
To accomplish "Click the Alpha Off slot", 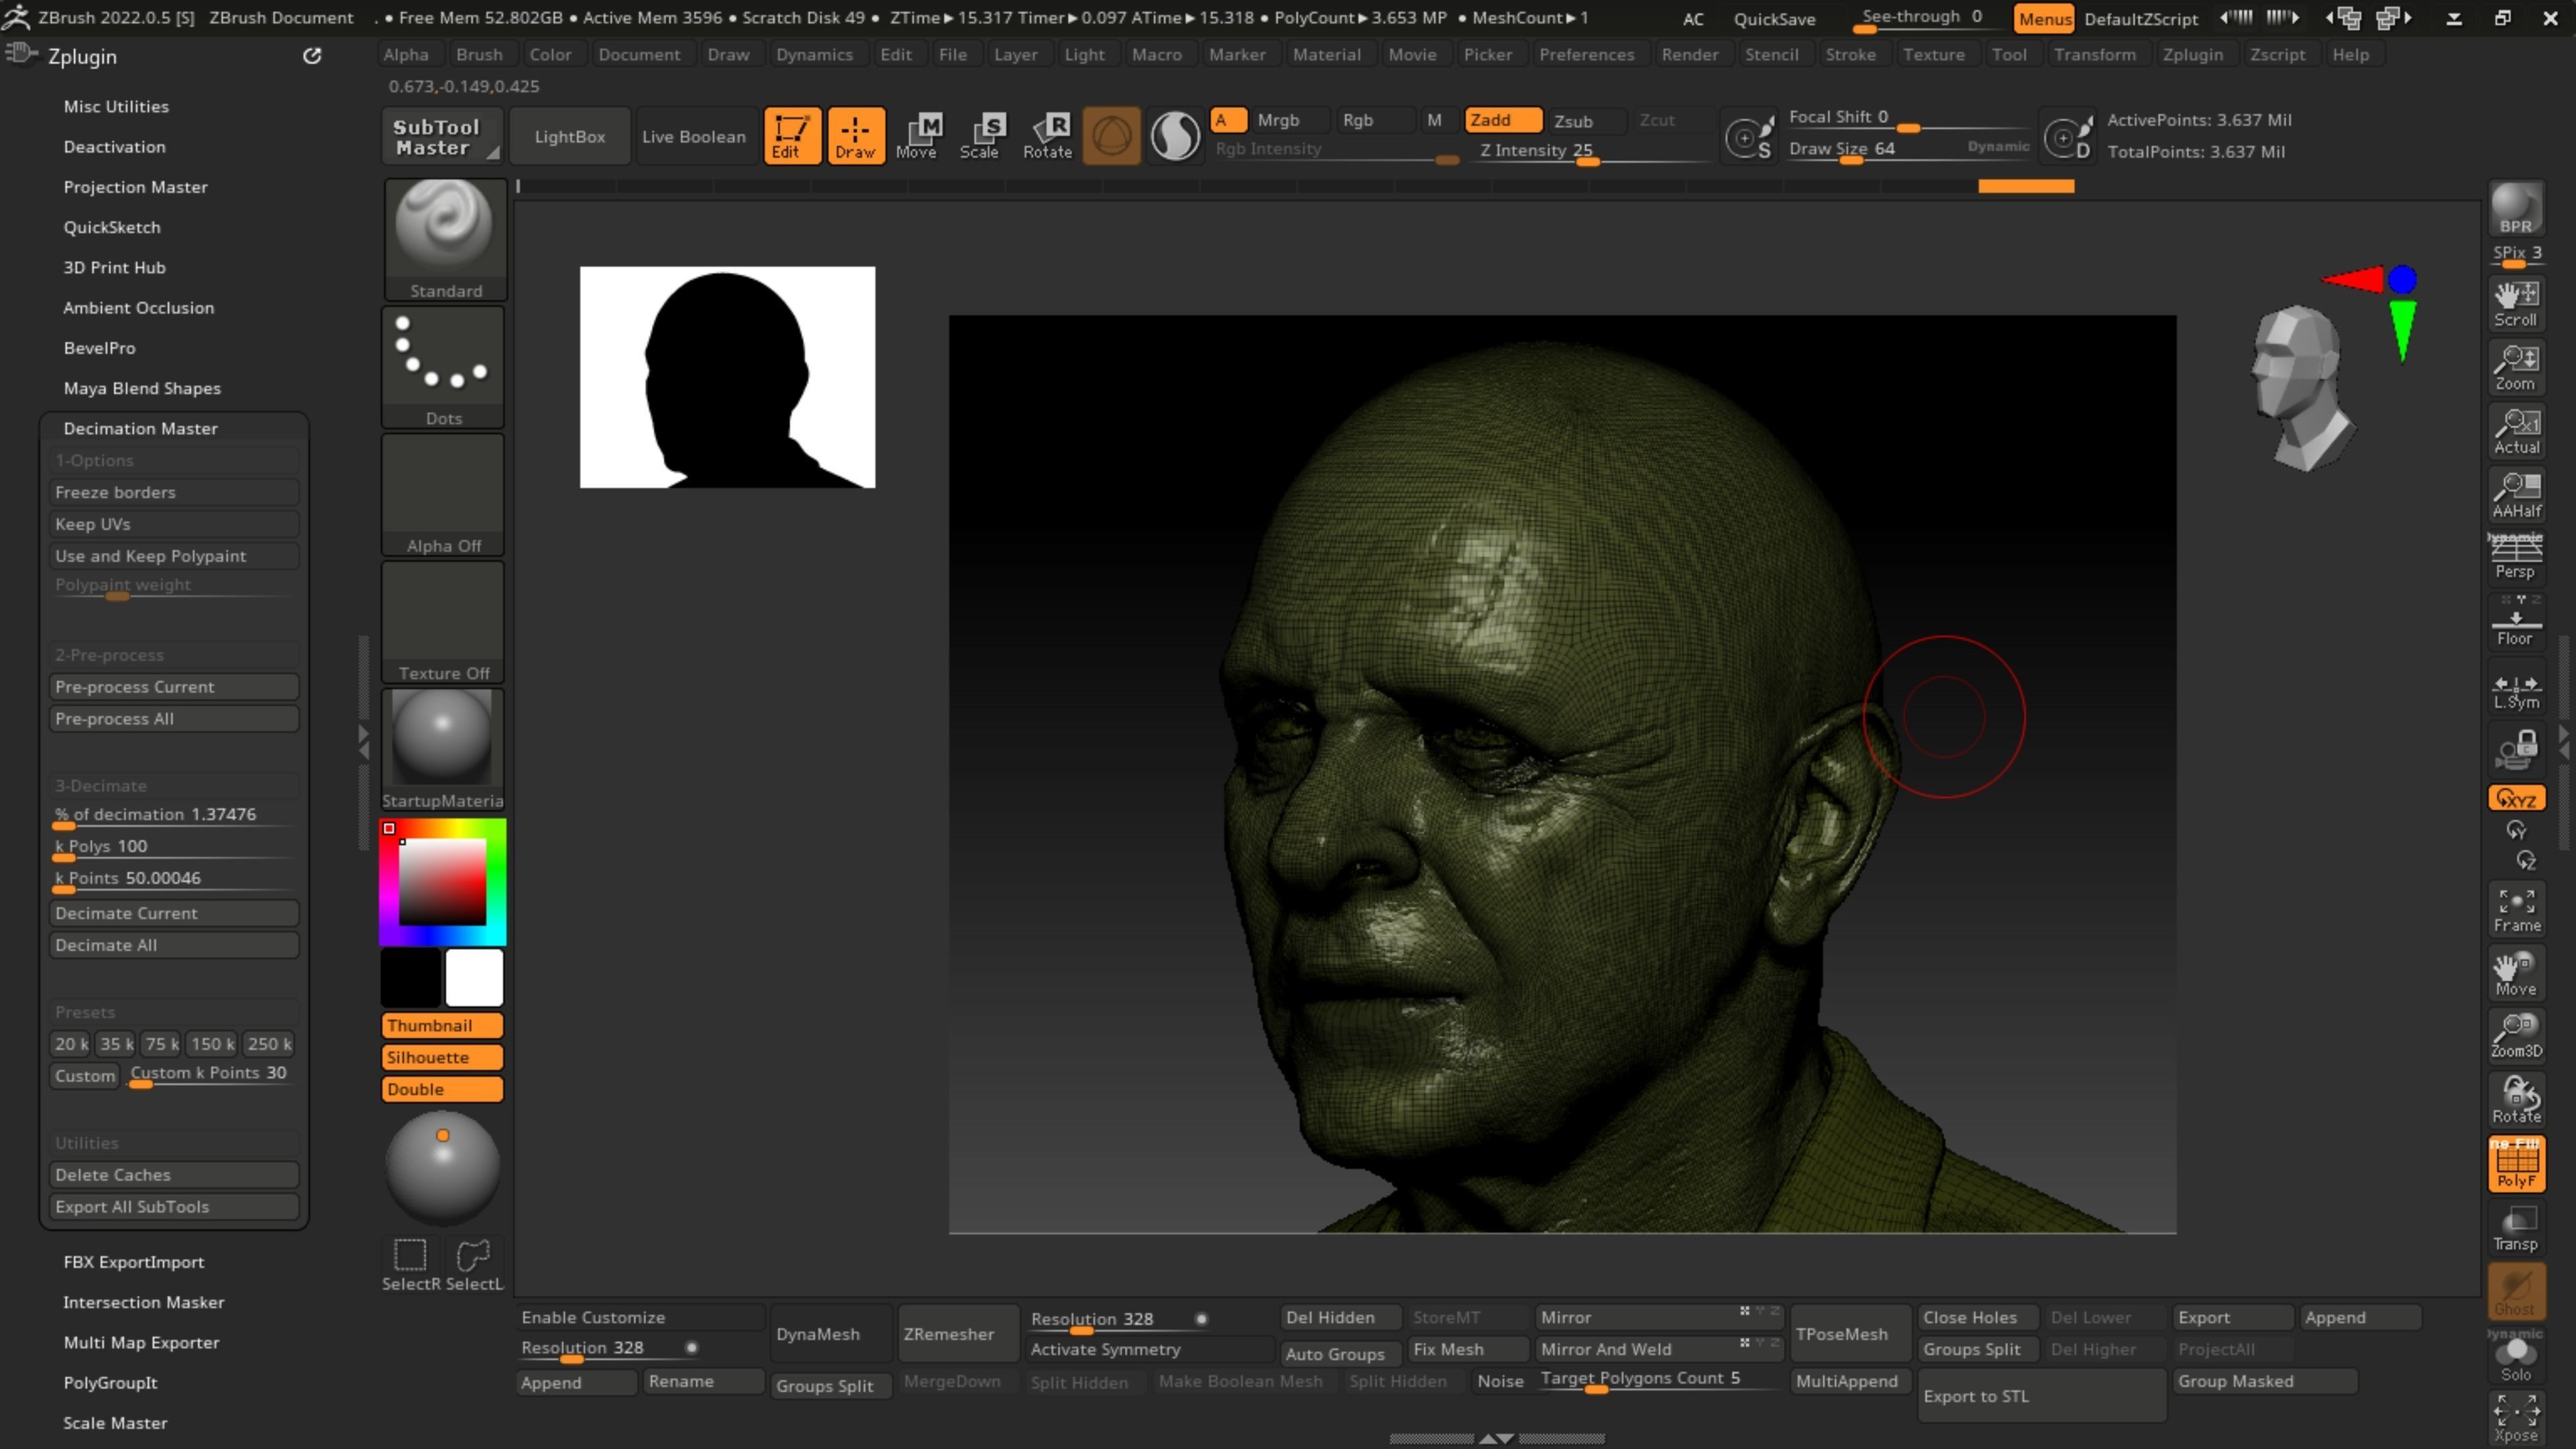I will coord(443,495).
